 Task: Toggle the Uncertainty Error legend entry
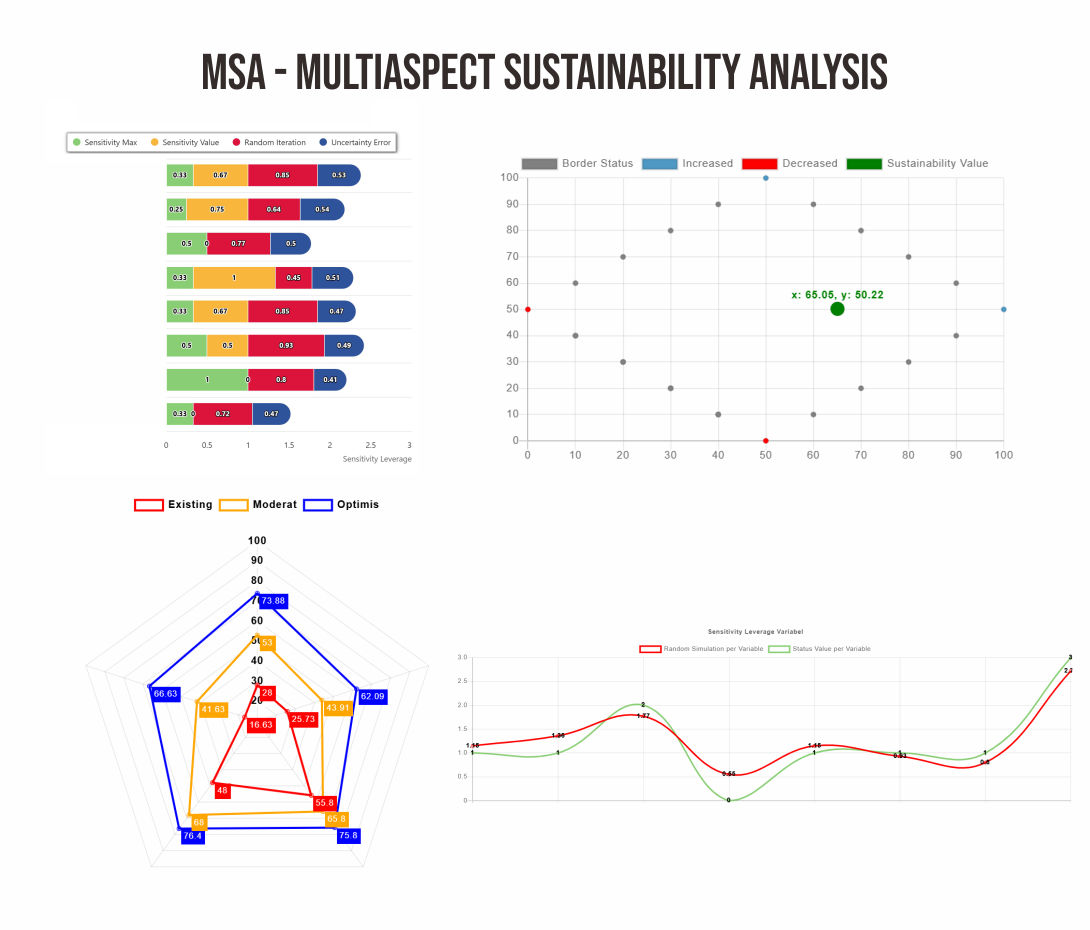coord(353,143)
